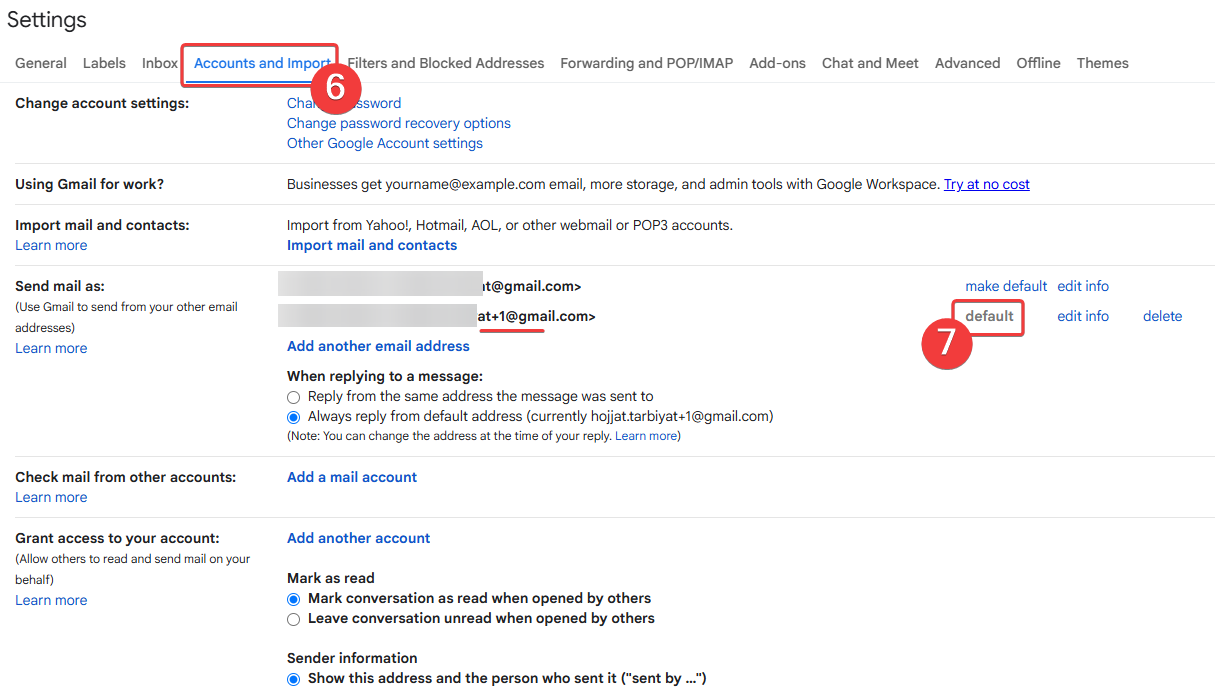Delete the +1 send-as address
Image resolution: width=1215 pixels, height=691 pixels.
point(1162,316)
